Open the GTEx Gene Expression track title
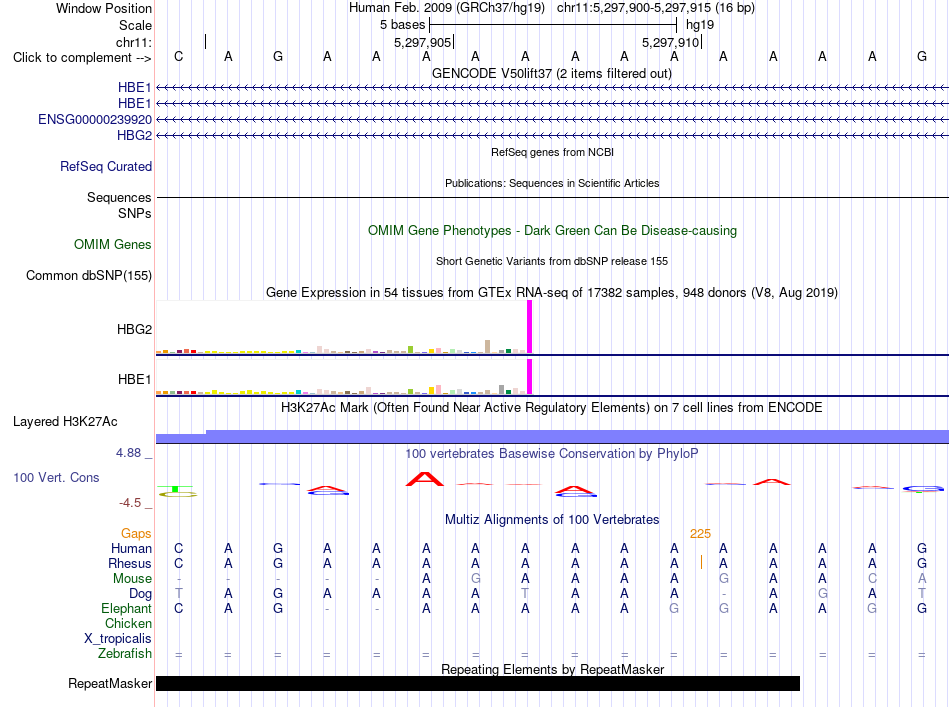The width and height of the screenshot is (950, 707). tap(552, 293)
